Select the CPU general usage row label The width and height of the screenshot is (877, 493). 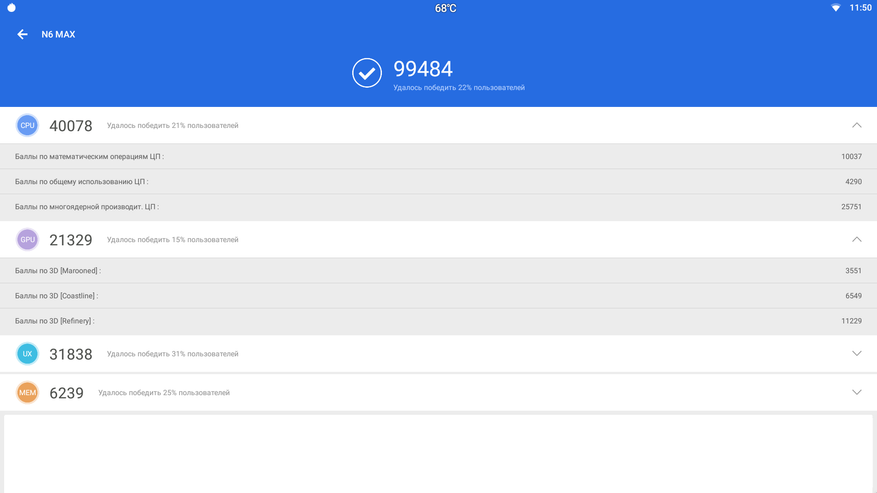(x=82, y=182)
